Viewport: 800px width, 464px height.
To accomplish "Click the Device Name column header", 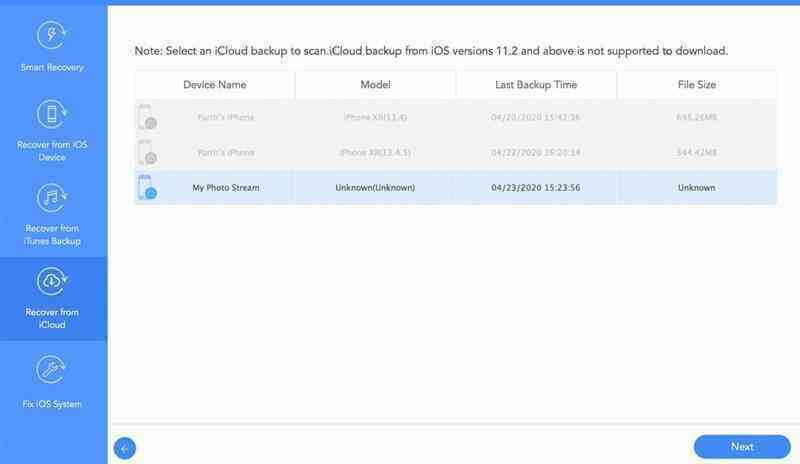I will pos(215,85).
